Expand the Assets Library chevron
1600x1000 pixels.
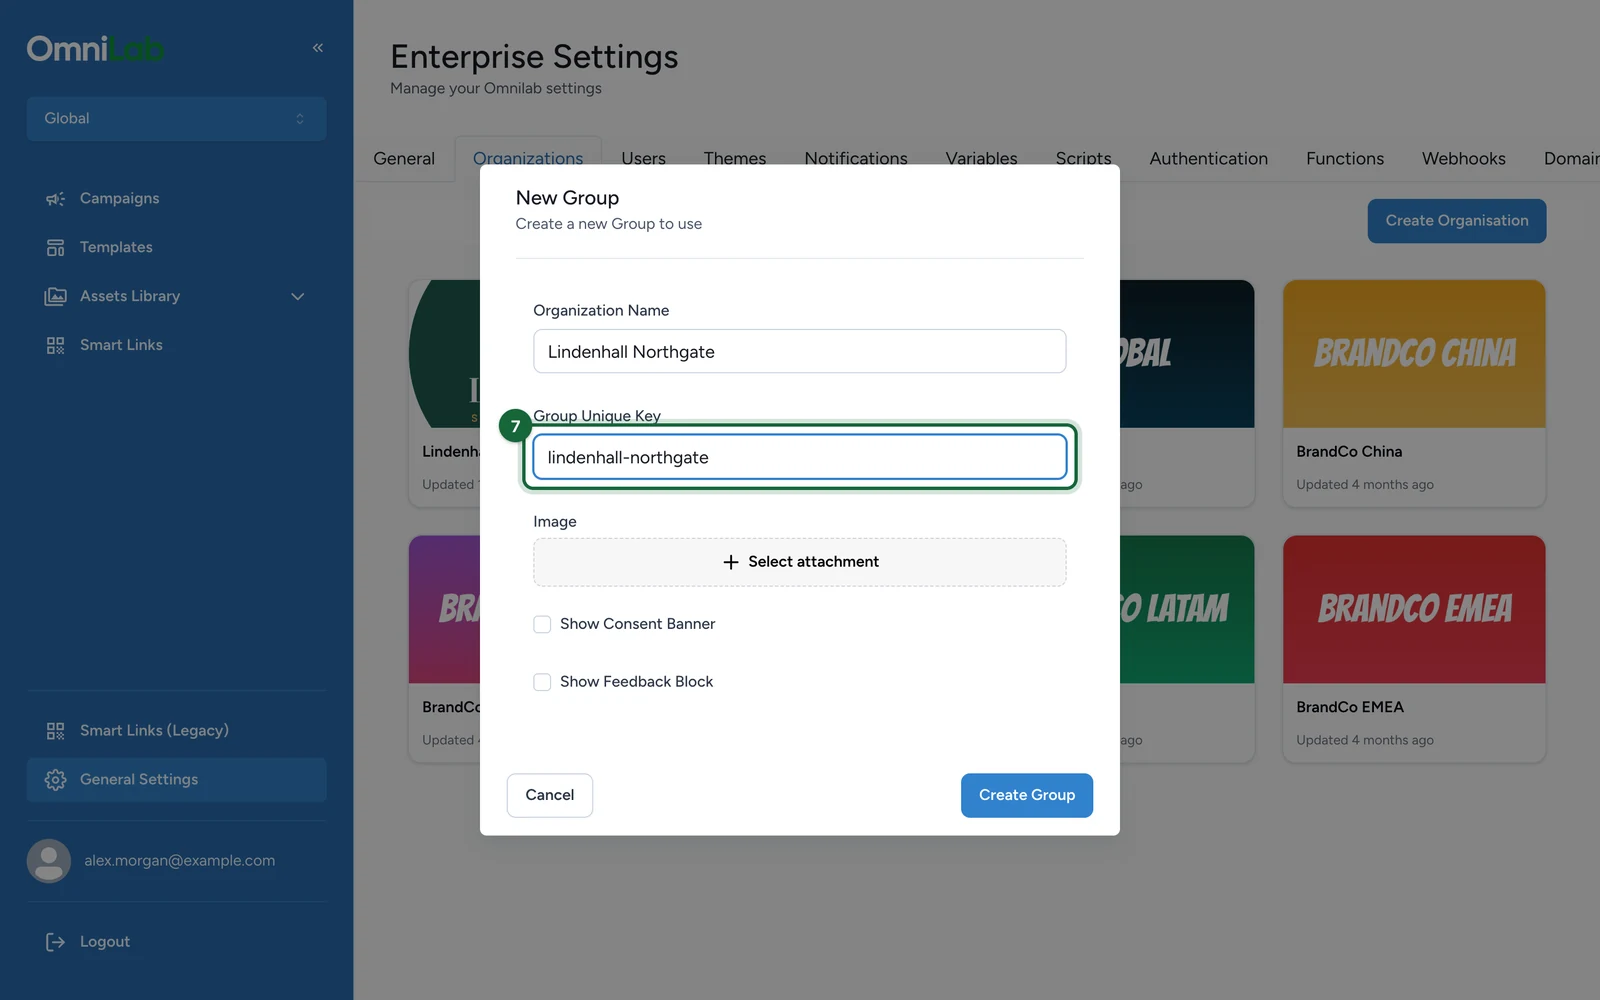click(x=297, y=297)
